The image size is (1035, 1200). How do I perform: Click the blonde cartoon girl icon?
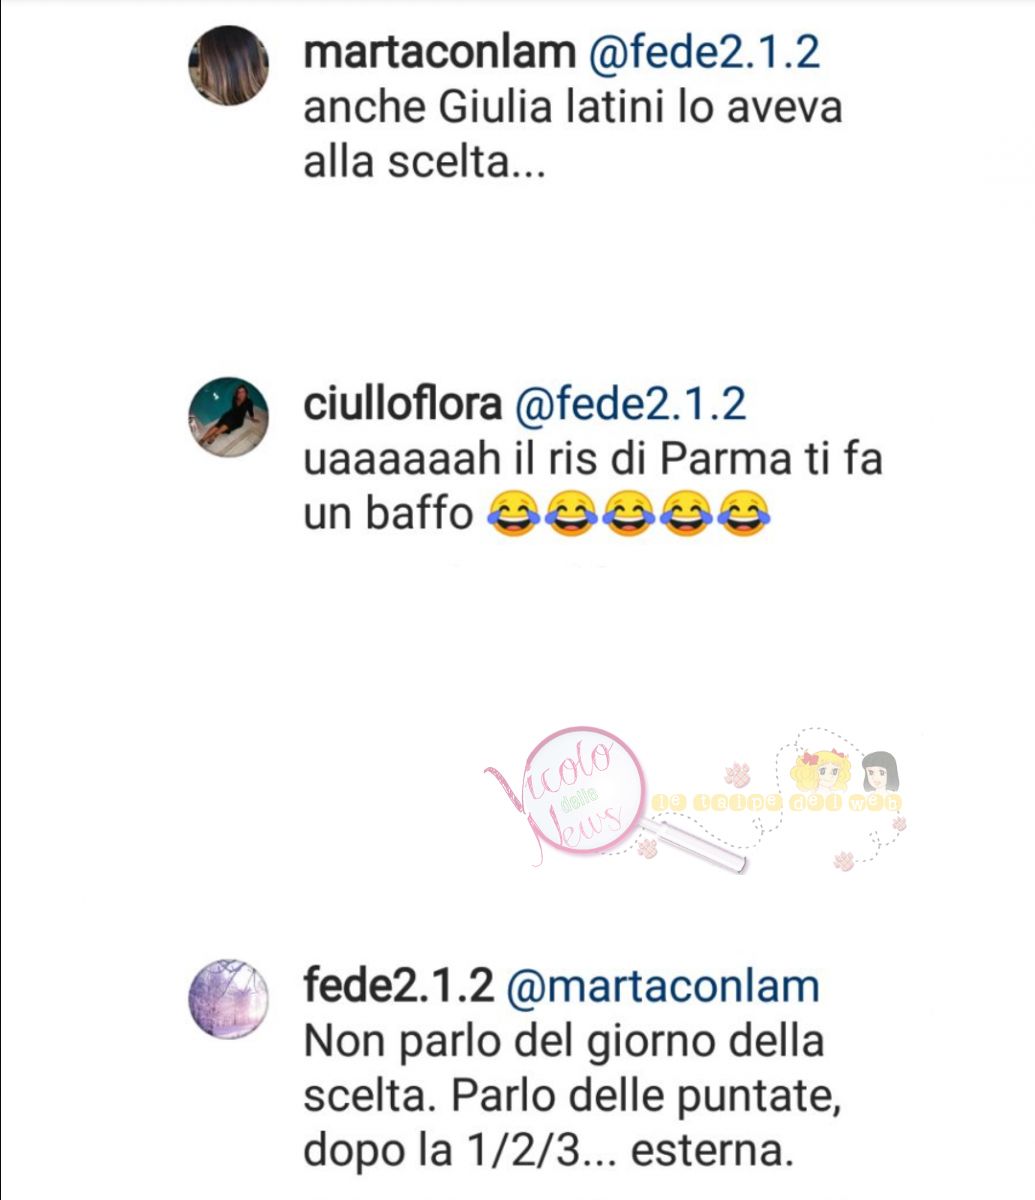pyautogui.click(x=822, y=771)
